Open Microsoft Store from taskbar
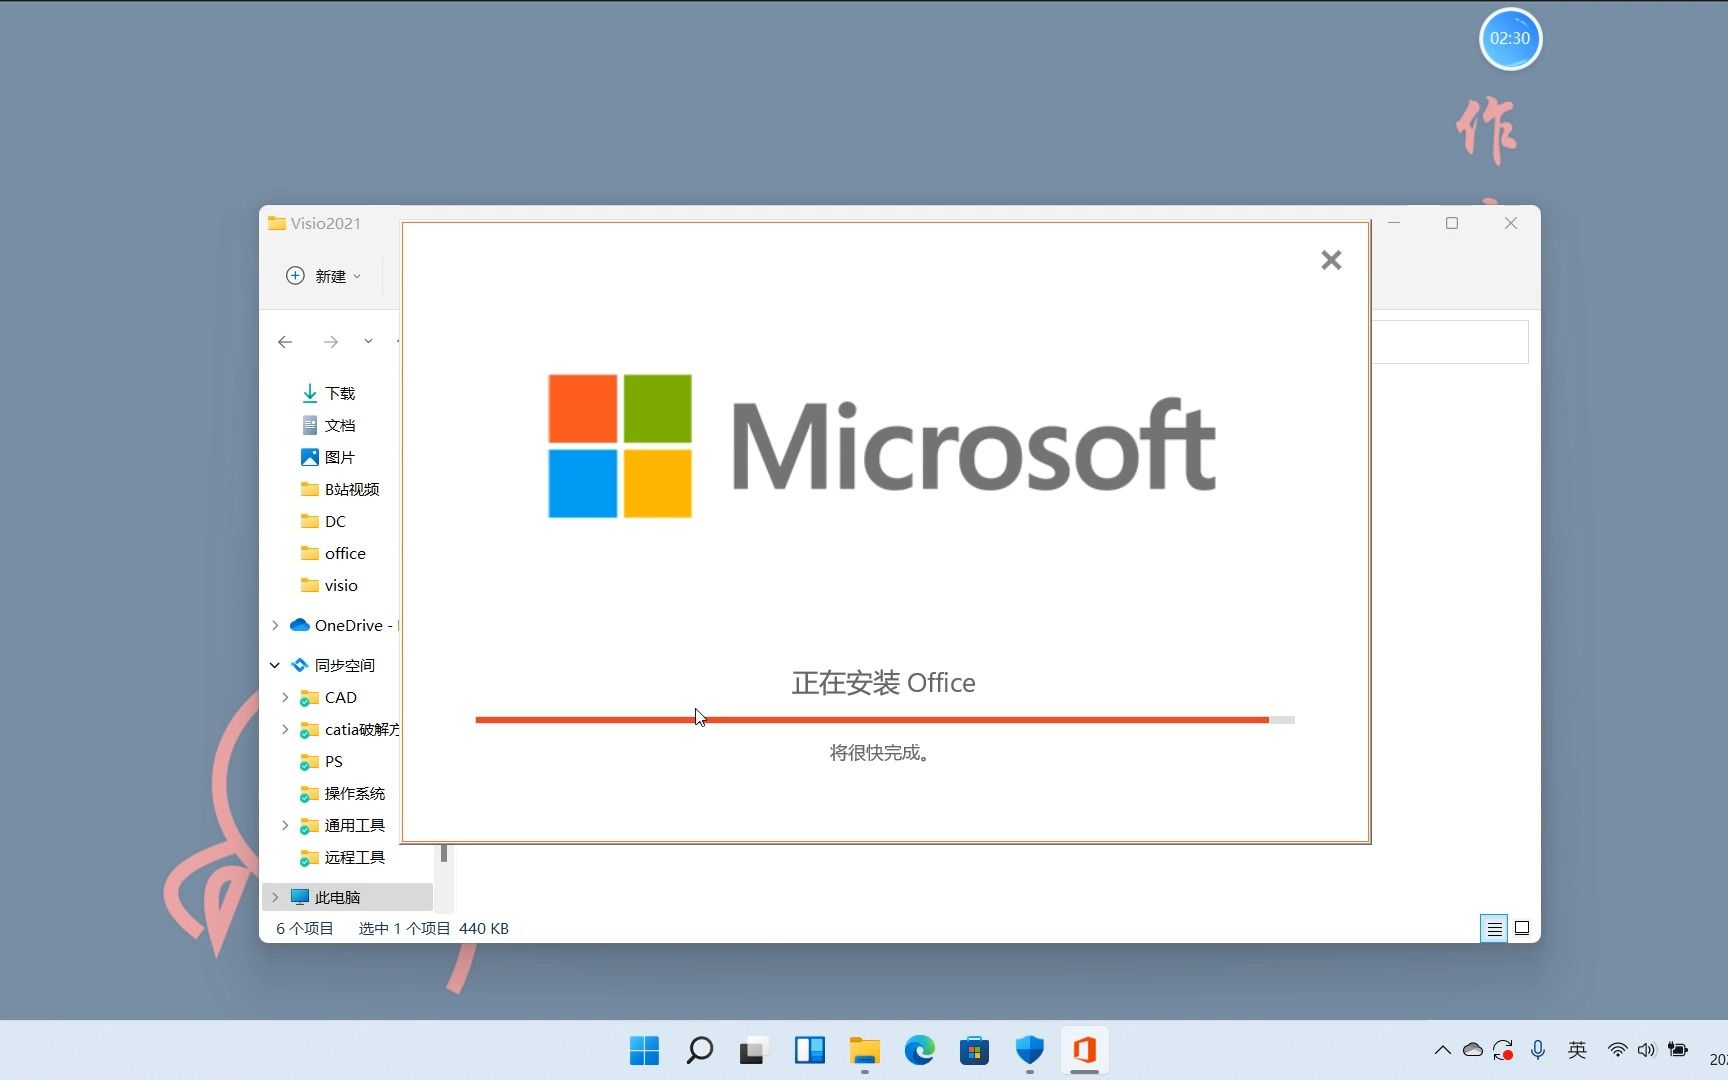This screenshot has width=1728, height=1080. (x=974, y=1050)
